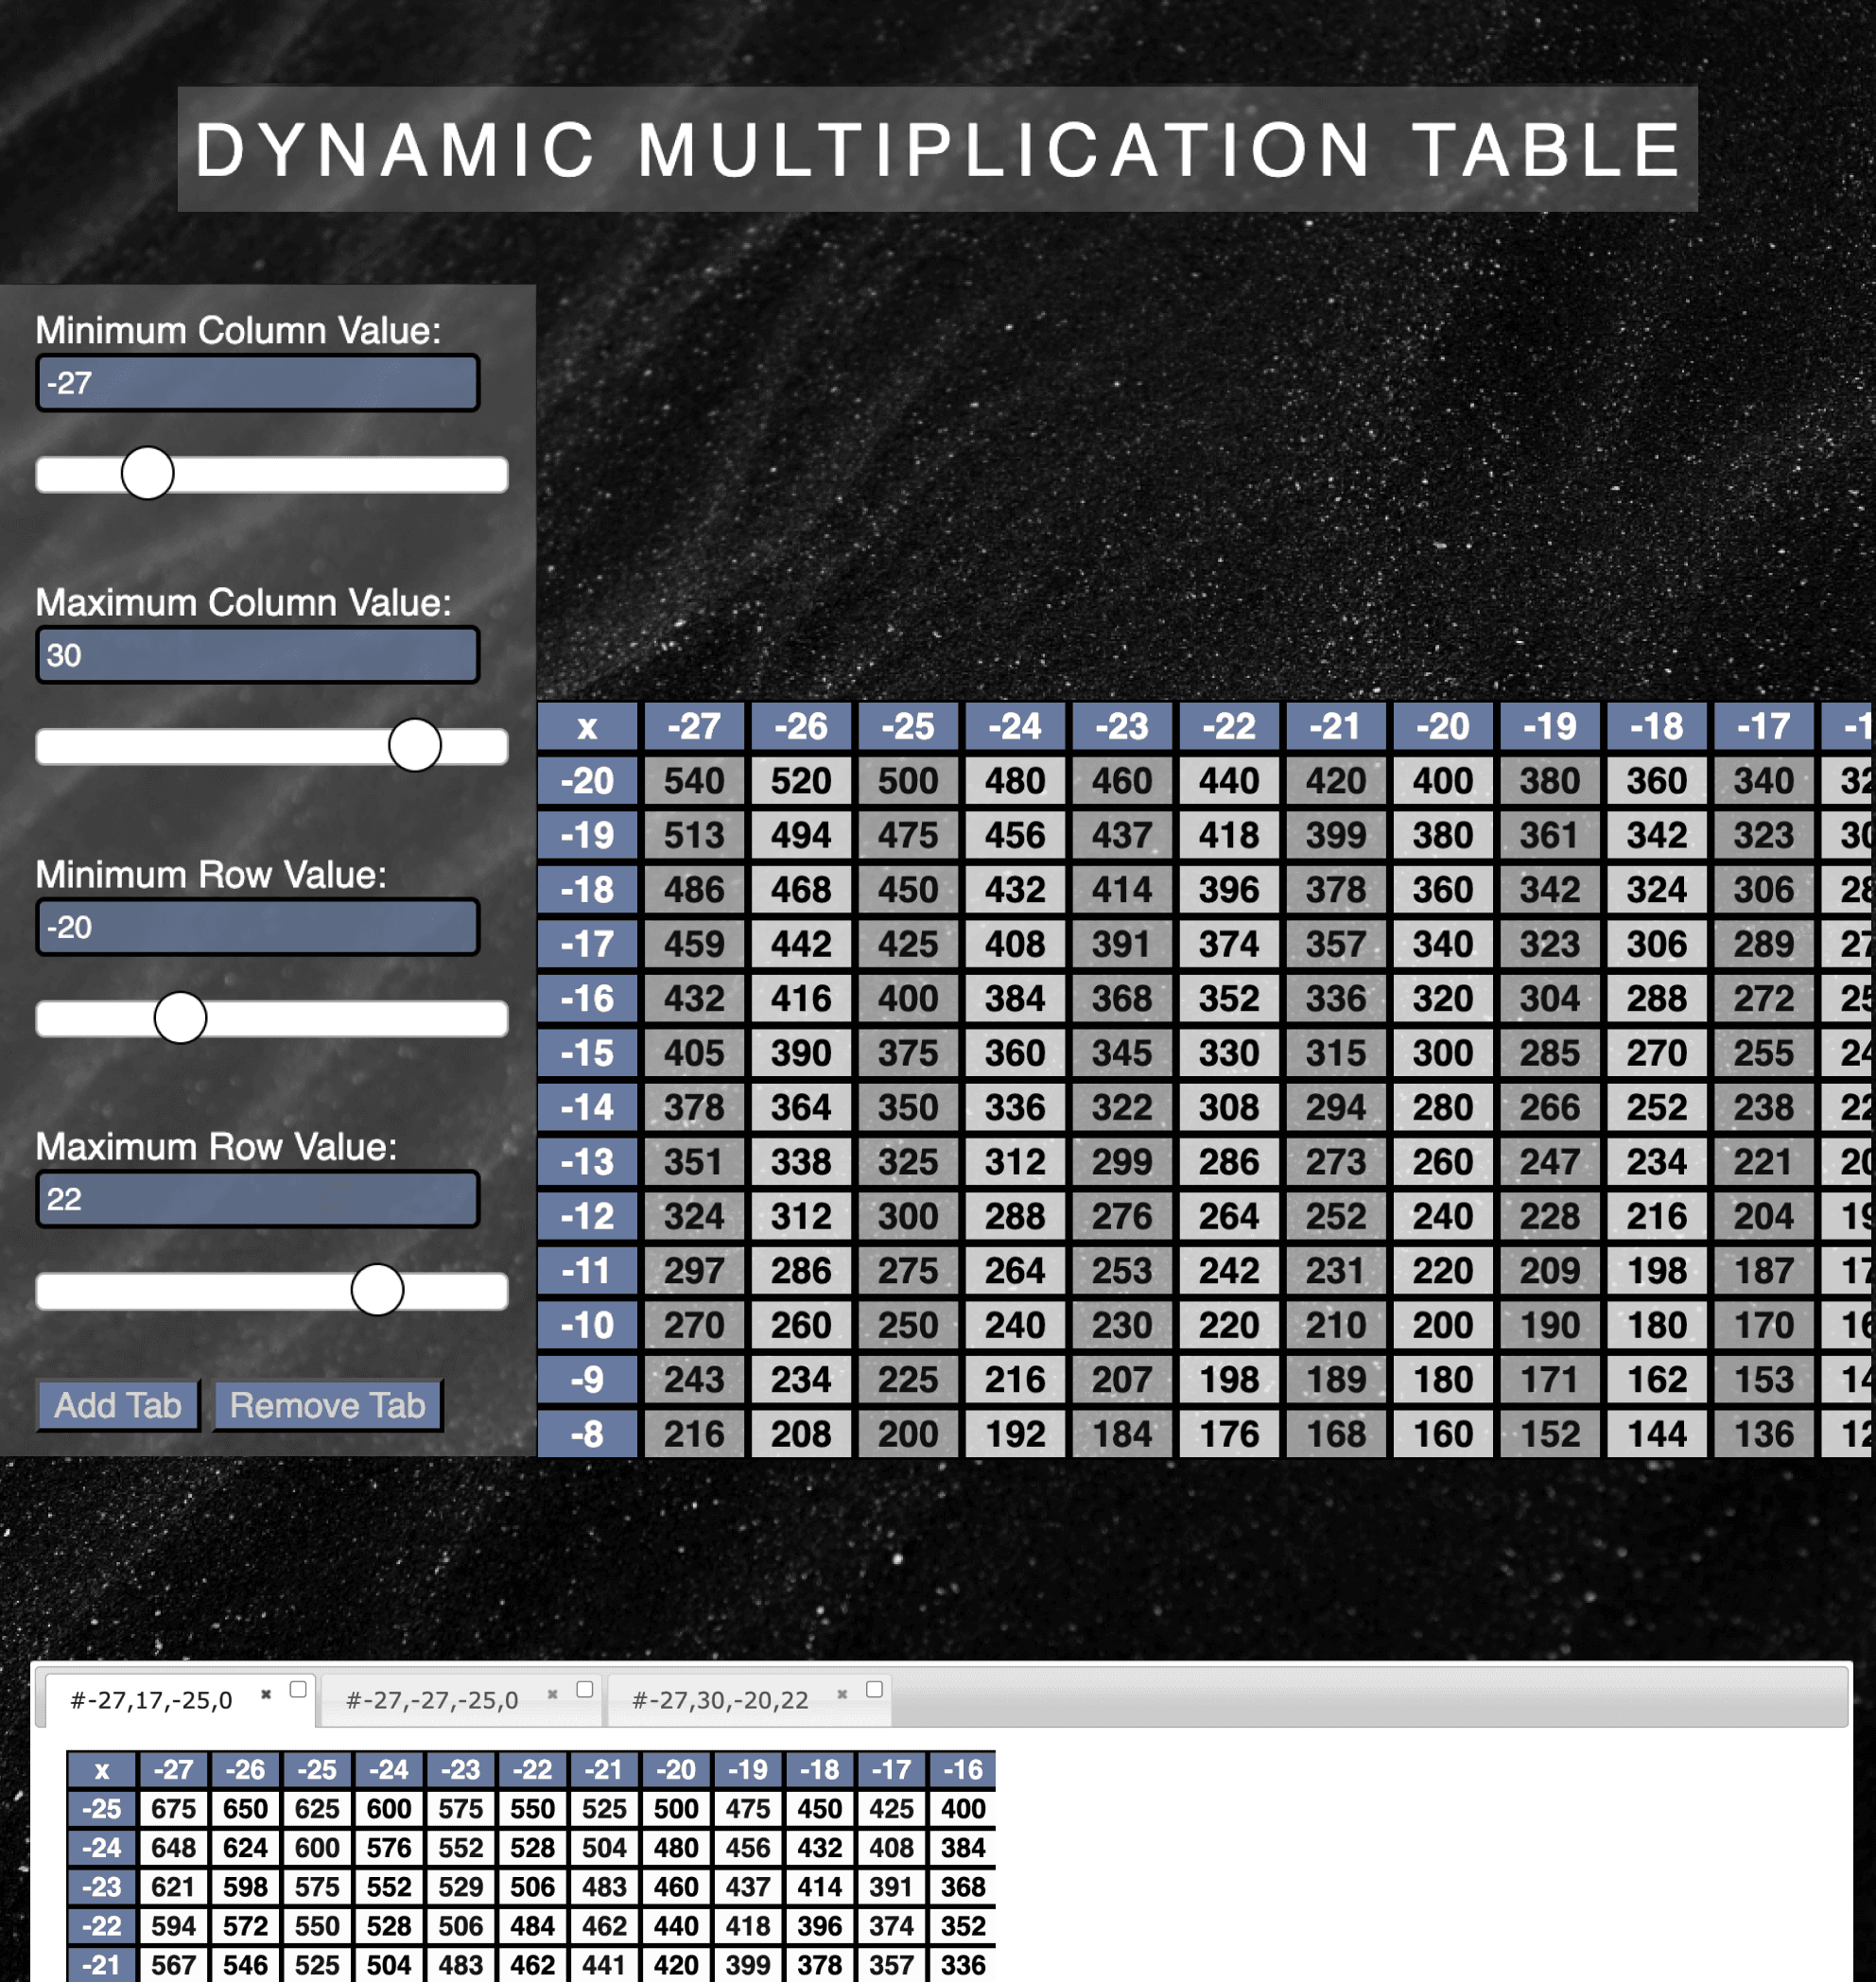The height and width of the screenshot is (1982, 1876).
Task: Click cell 540 in the main table
Action: (x=694, y=781)
